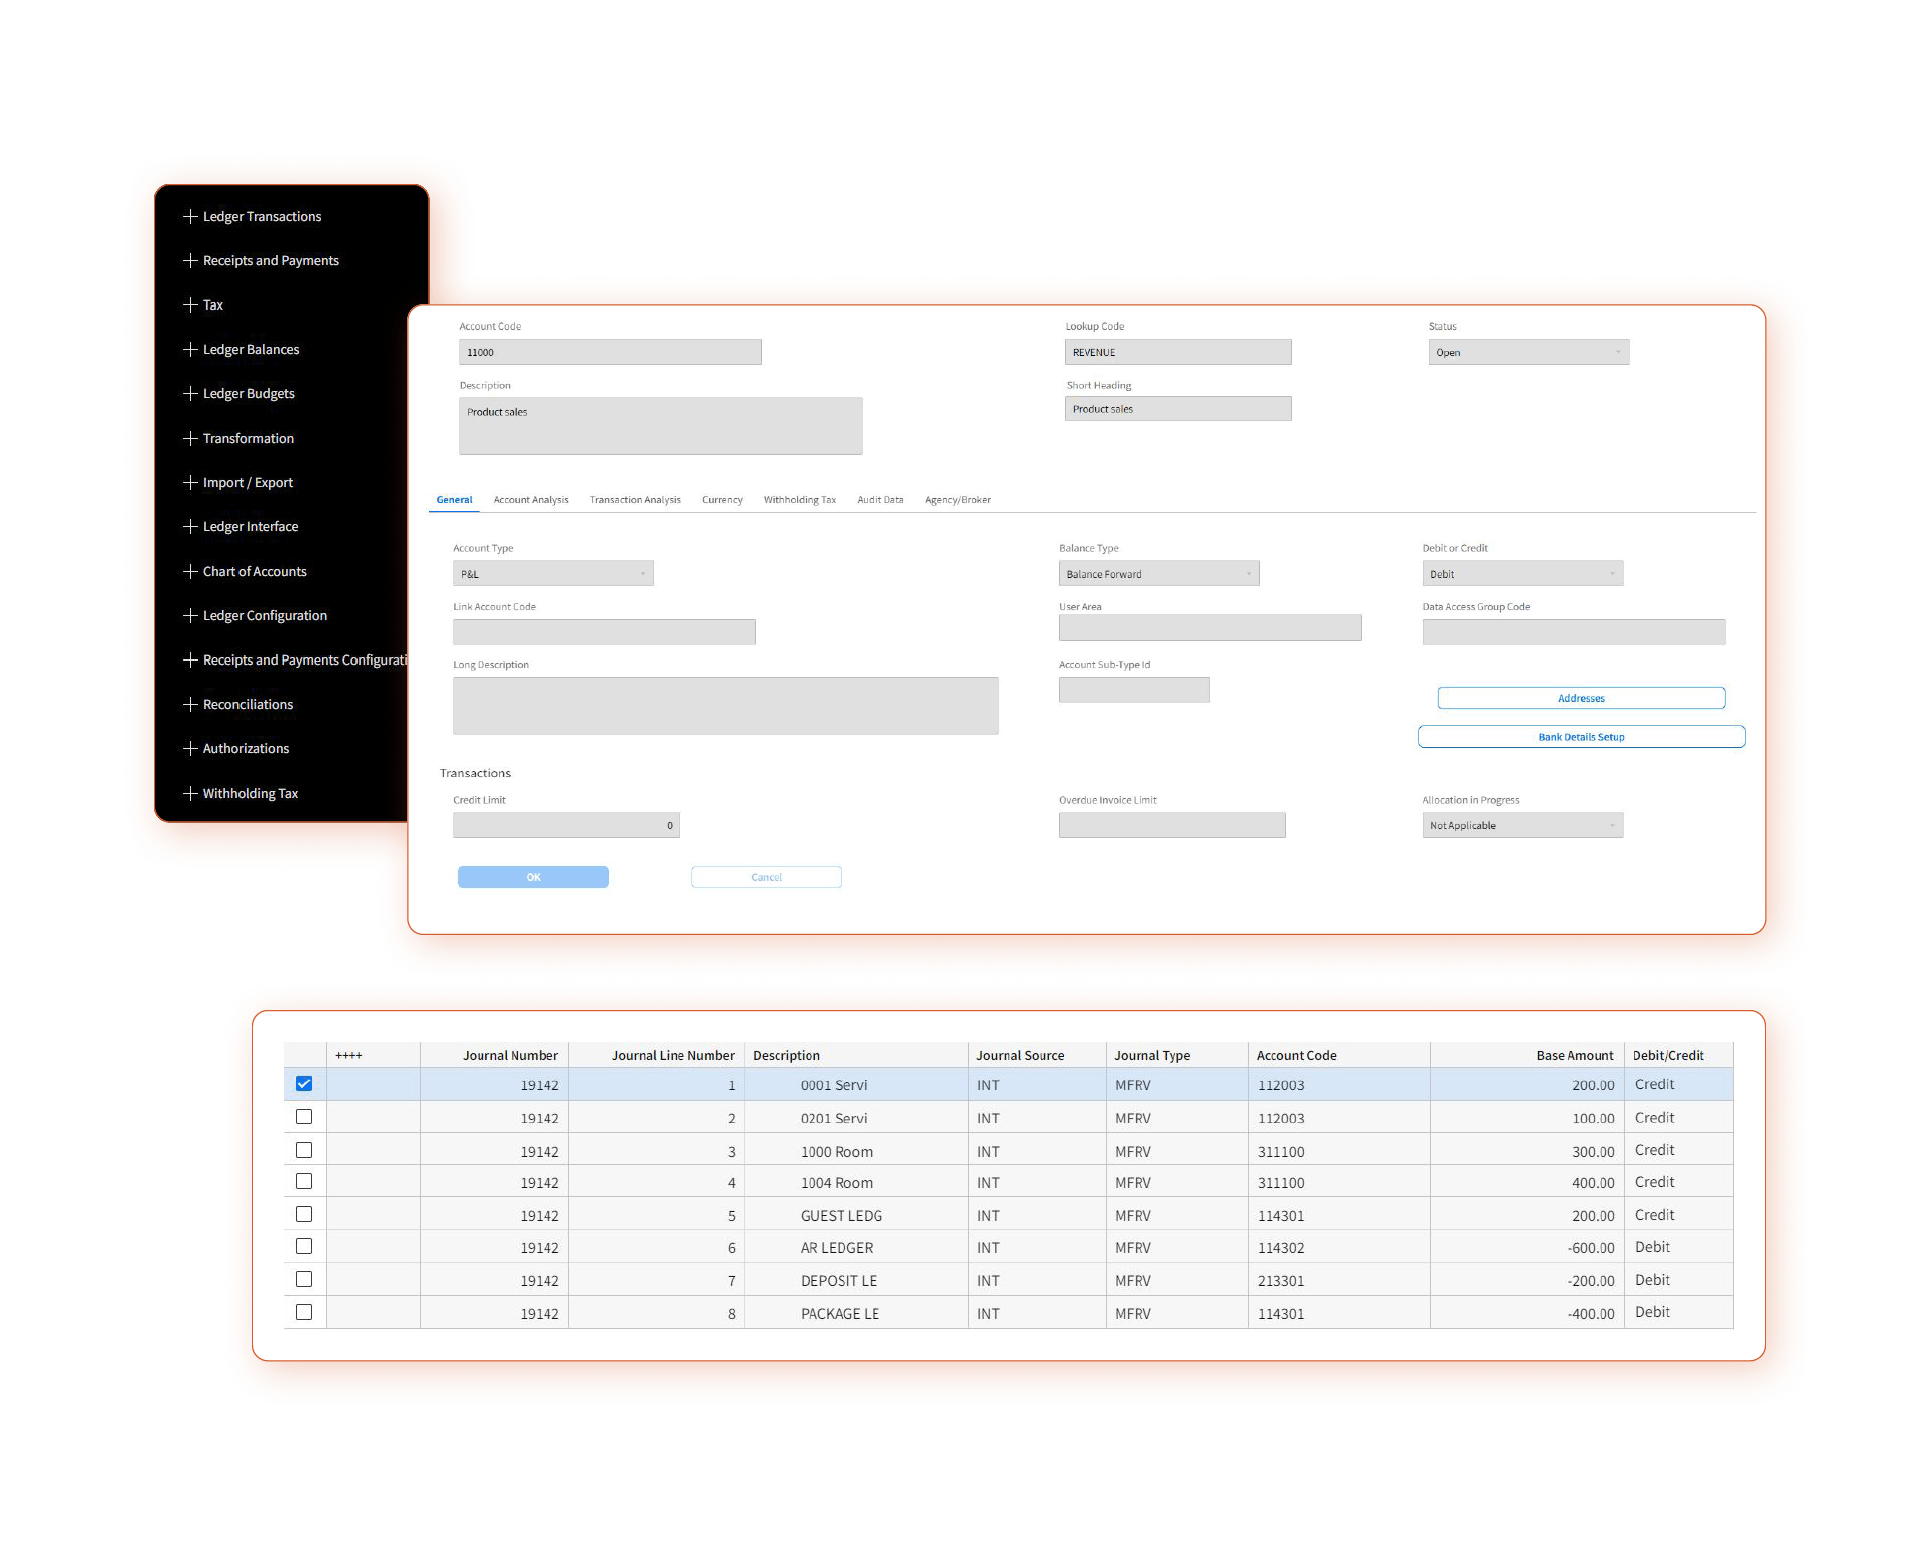Click the Credit Limit input field
1920x1550 pixels.
(566, 825)
